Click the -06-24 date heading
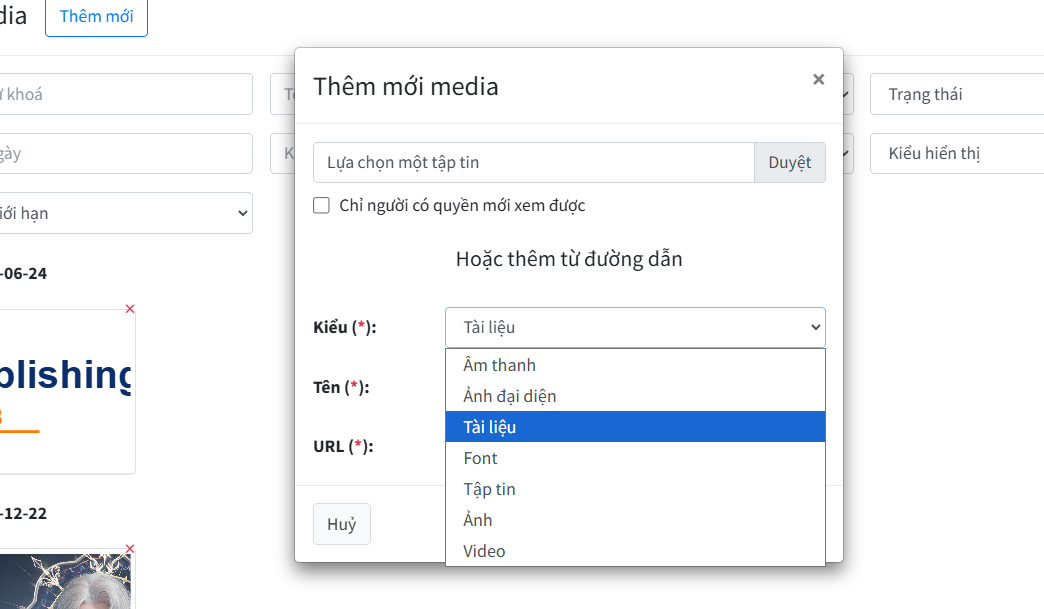The height and width of the screenshot is (609, 1044). (23, 274)
